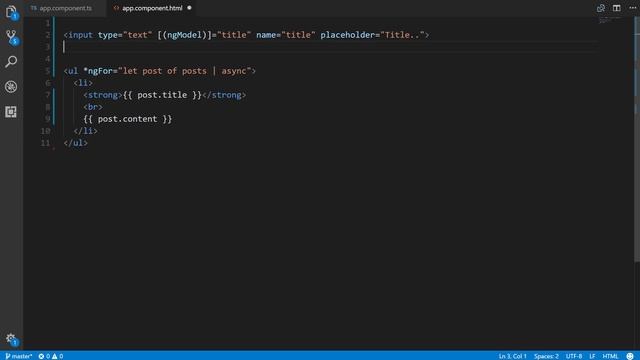Click line number 11 in gutter
The width and height of the screenshot is (640, 360).
45,143
